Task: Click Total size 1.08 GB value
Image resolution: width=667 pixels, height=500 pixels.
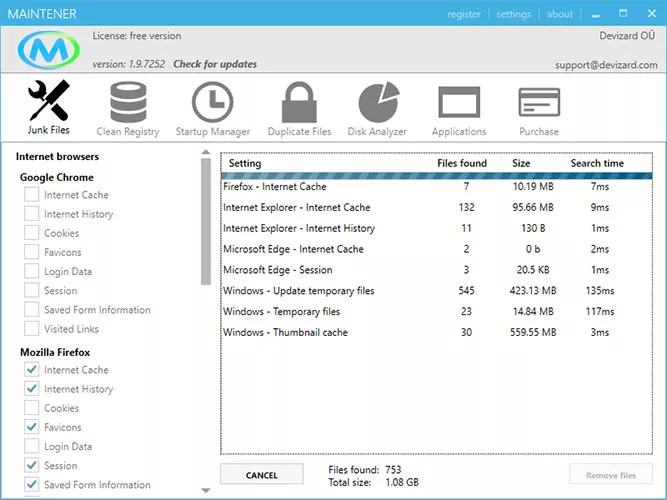Action: 402,482
